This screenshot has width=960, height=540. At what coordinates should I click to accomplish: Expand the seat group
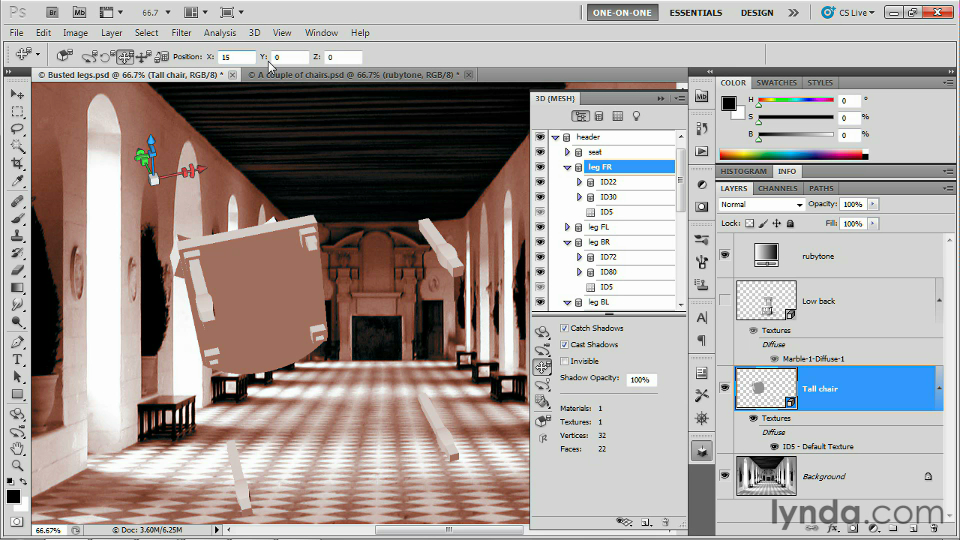point(567,152)
